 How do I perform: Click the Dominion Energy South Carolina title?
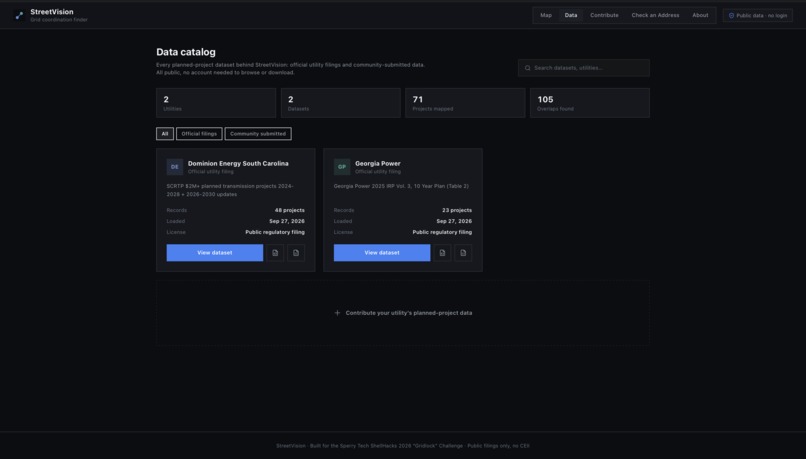pyautogui.click(x=238, y=163)
